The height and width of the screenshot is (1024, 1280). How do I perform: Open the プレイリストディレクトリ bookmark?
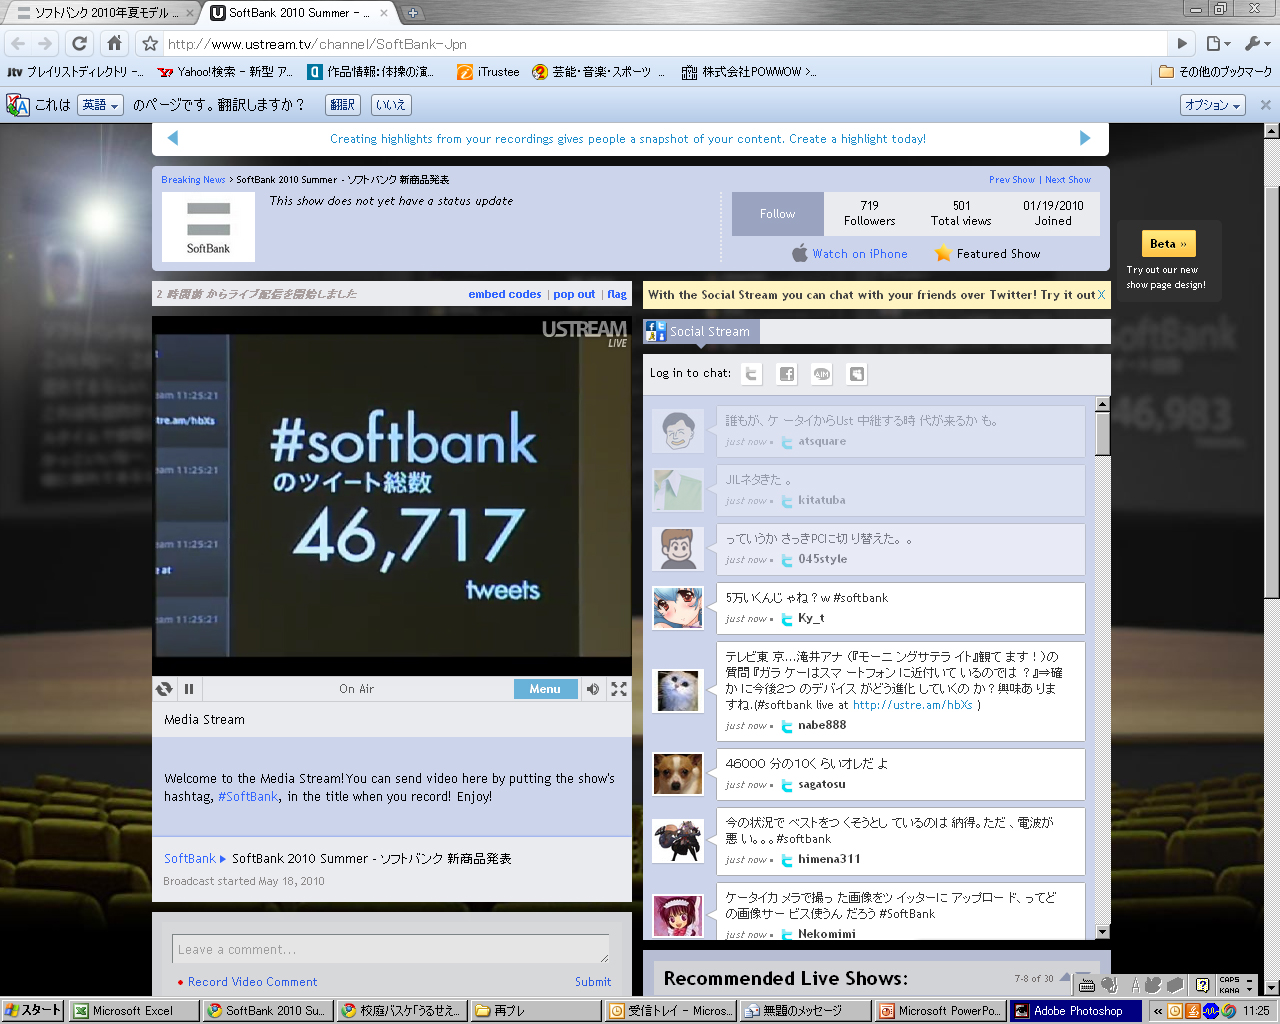[75, 72]
